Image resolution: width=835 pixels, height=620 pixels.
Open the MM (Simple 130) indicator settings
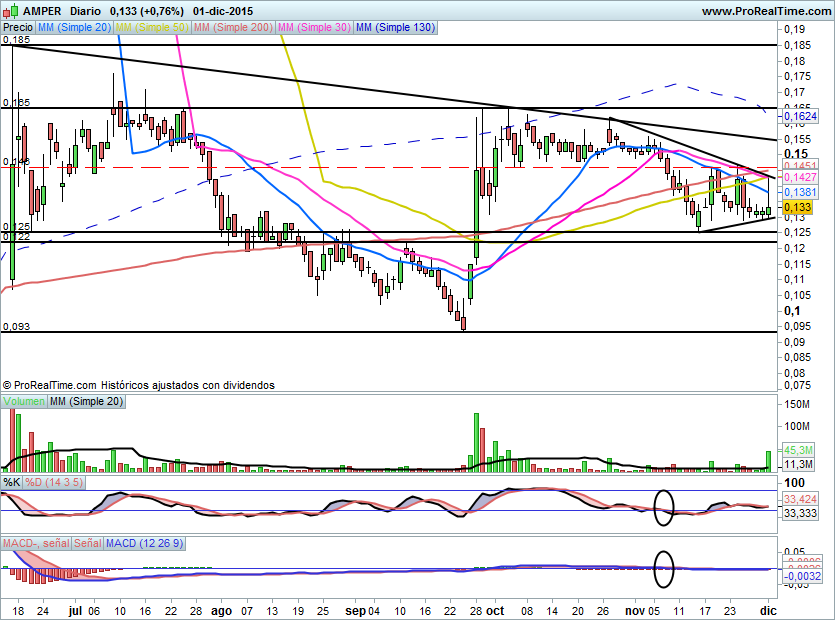[395, 28]
